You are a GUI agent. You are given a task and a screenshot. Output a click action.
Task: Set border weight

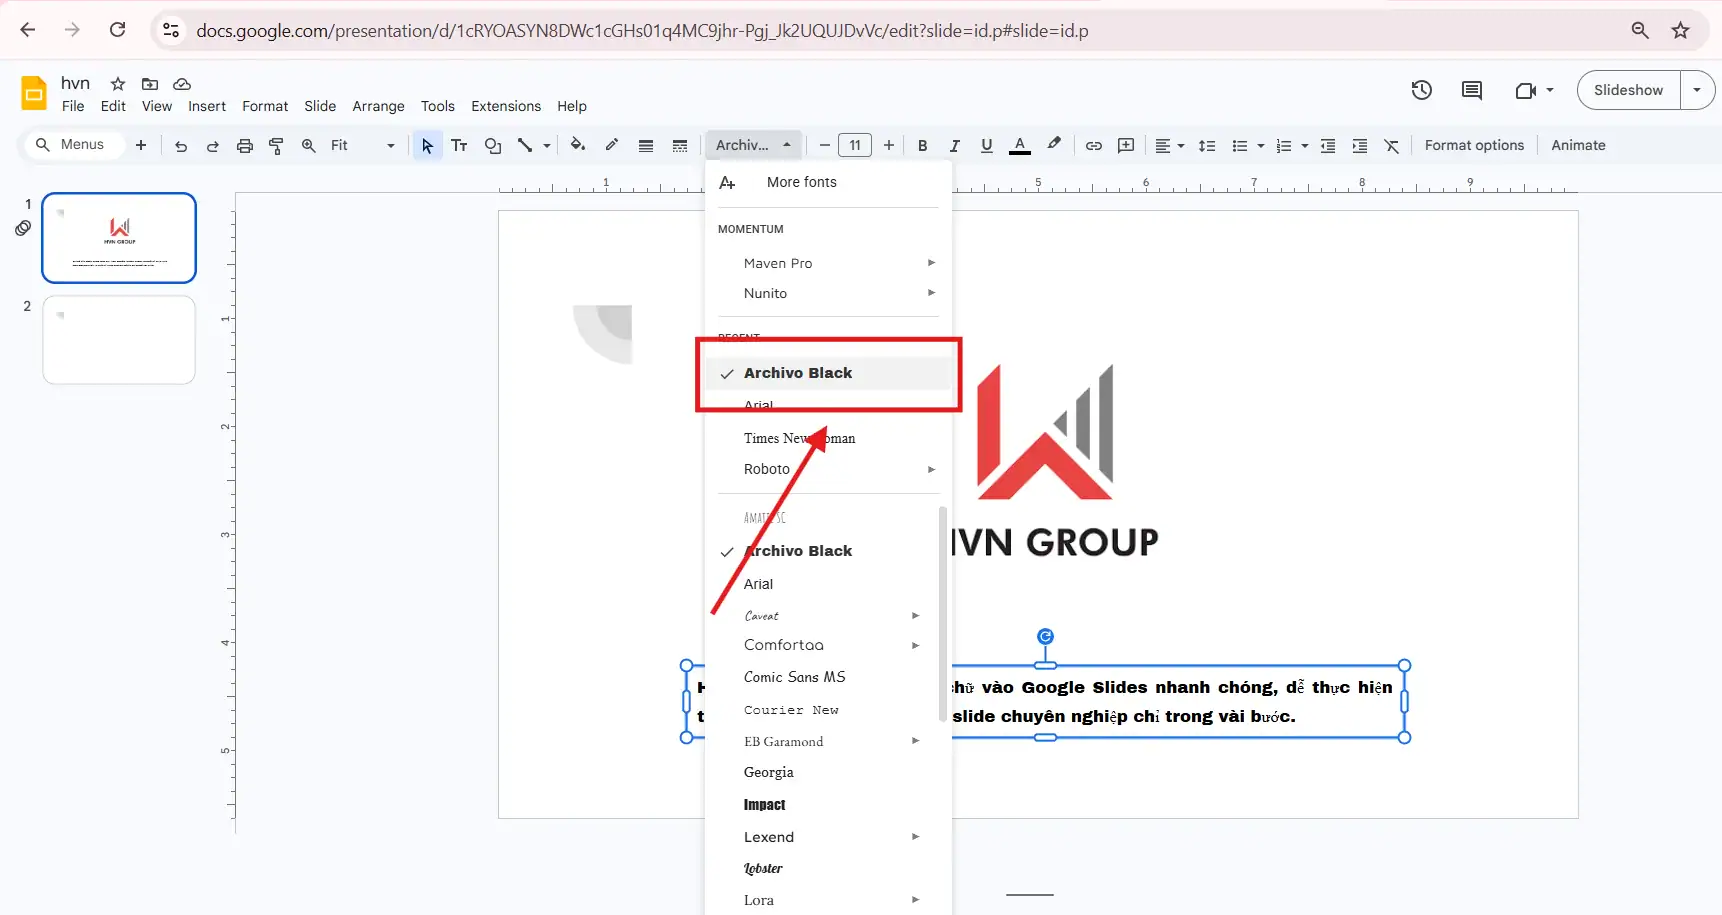[646, 146]
